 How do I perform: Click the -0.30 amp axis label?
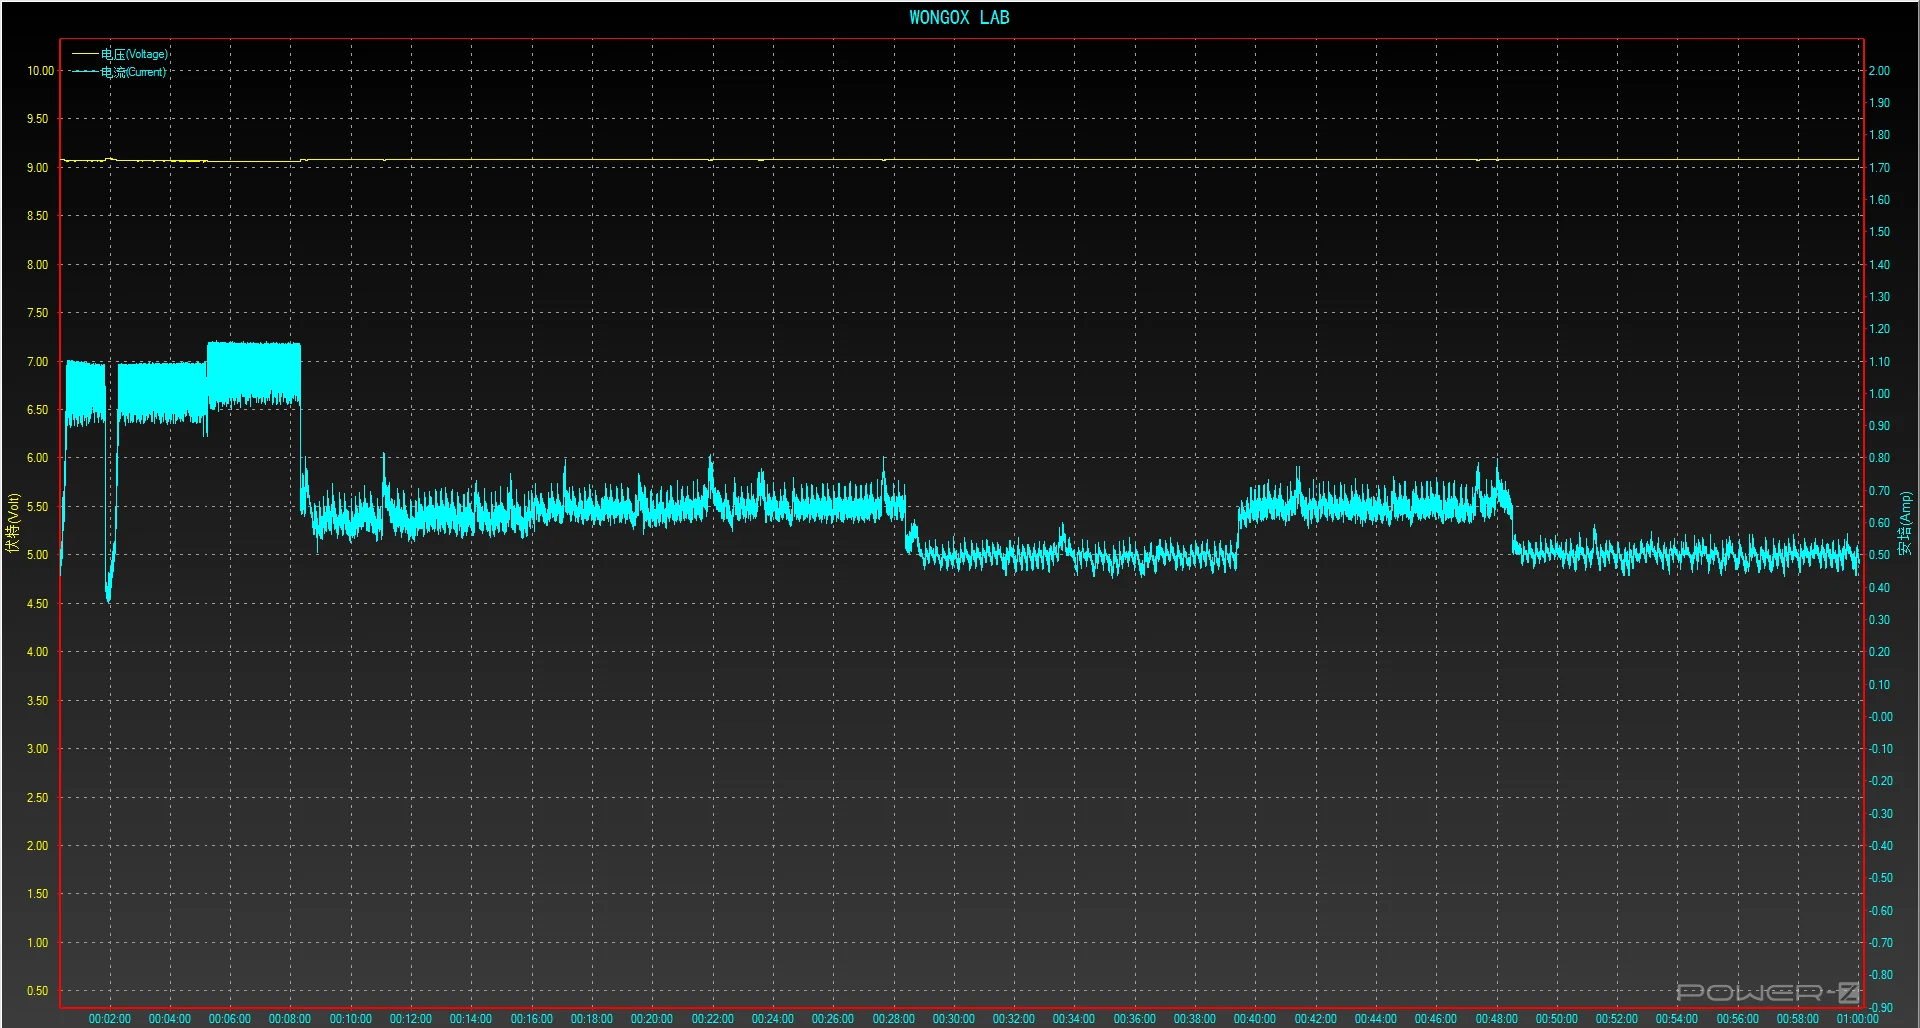pyautogui.click(x=1880, y=814)
